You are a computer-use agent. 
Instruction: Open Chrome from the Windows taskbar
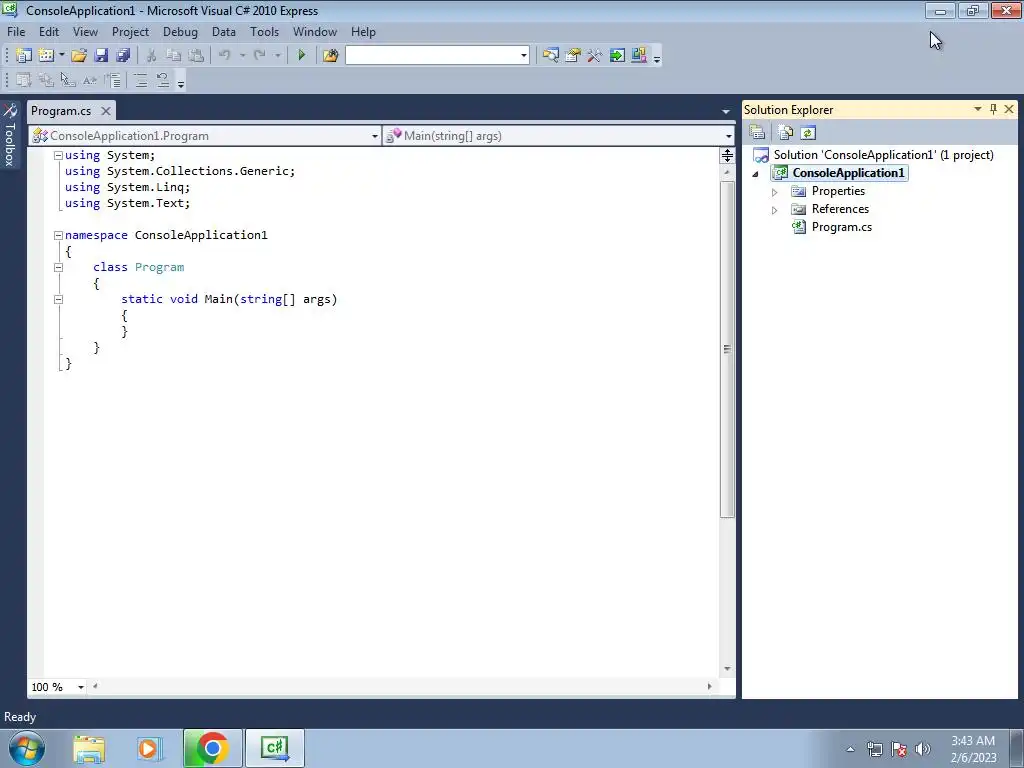[x=212, y=748]
